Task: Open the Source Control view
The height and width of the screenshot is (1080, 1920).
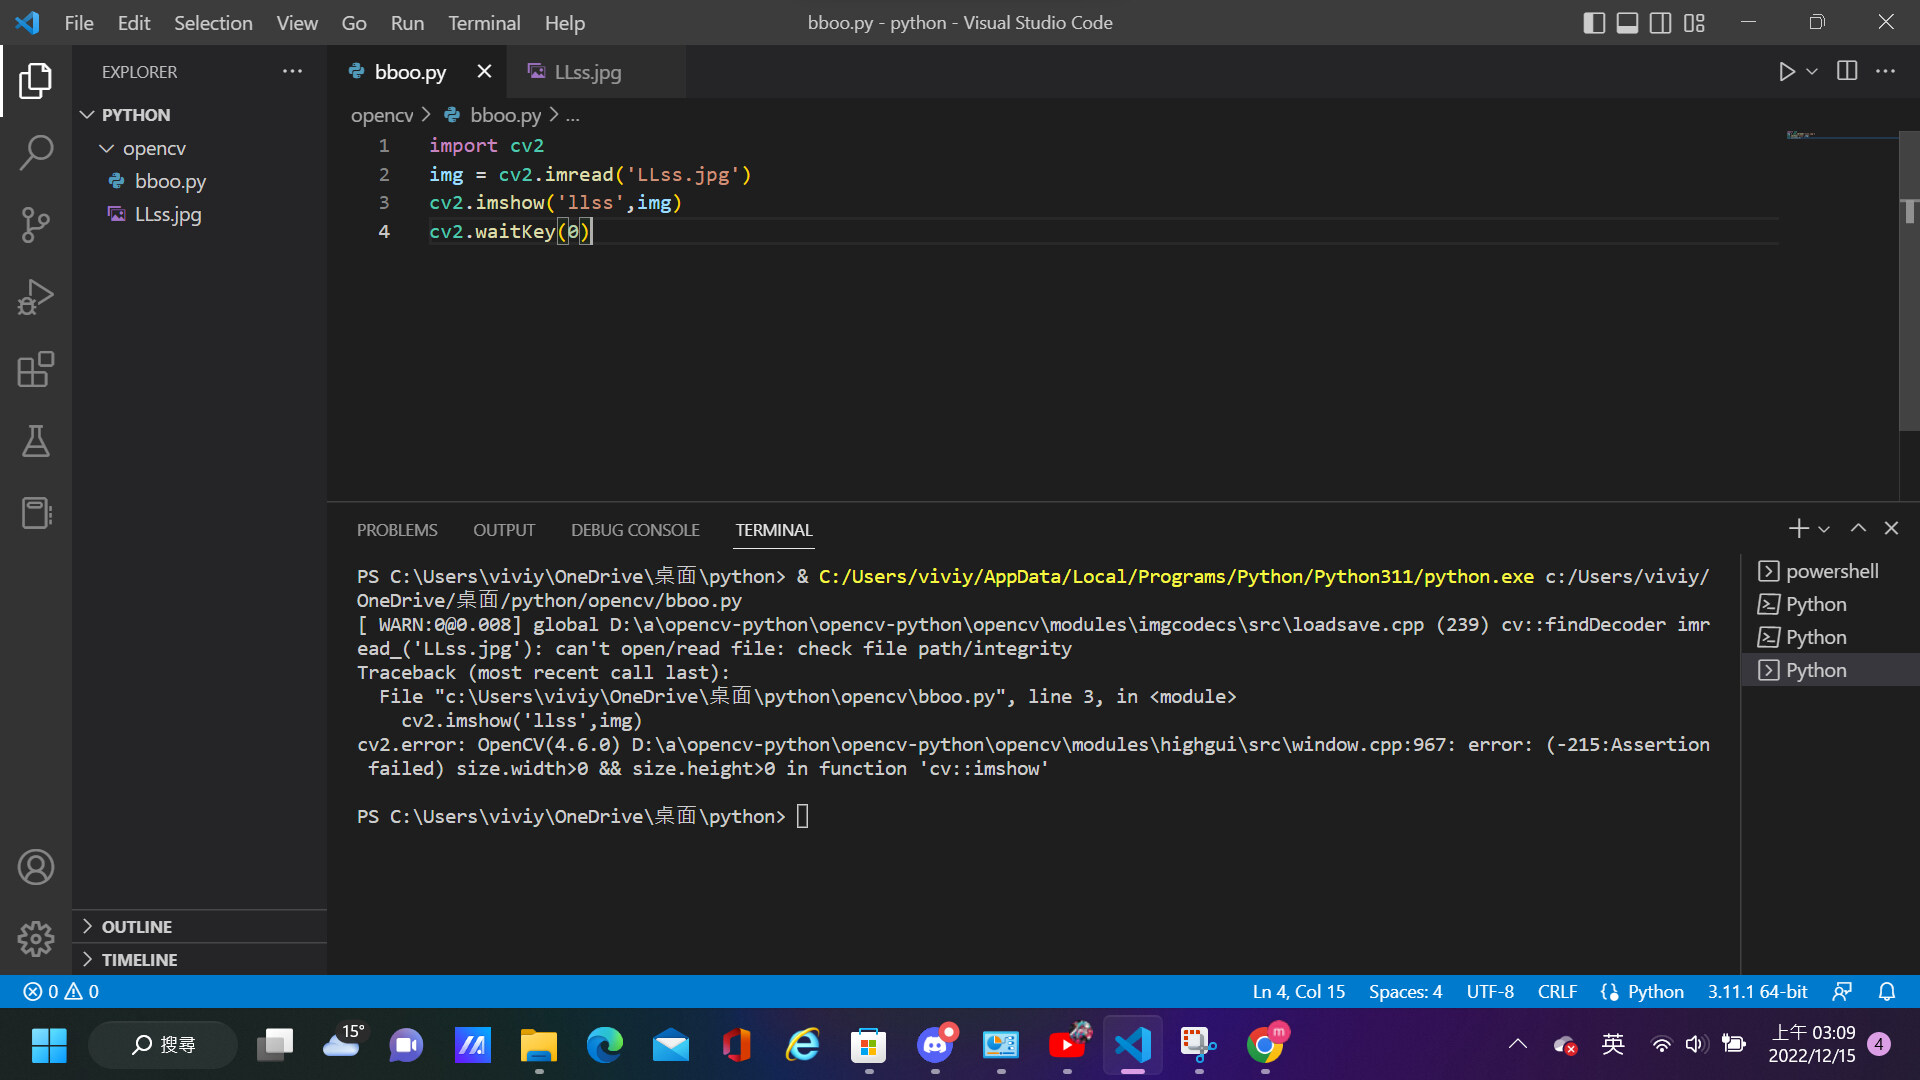Action: 36,225
